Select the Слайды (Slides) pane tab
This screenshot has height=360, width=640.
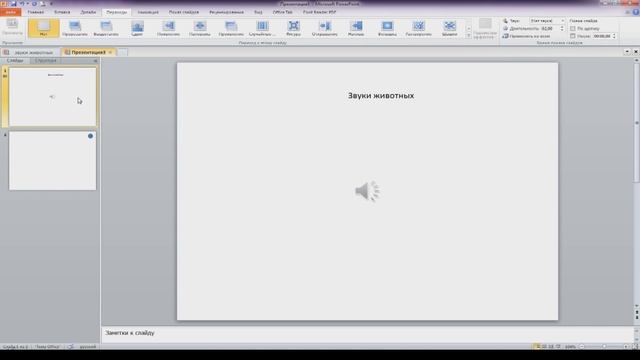[x=15, y=60]
